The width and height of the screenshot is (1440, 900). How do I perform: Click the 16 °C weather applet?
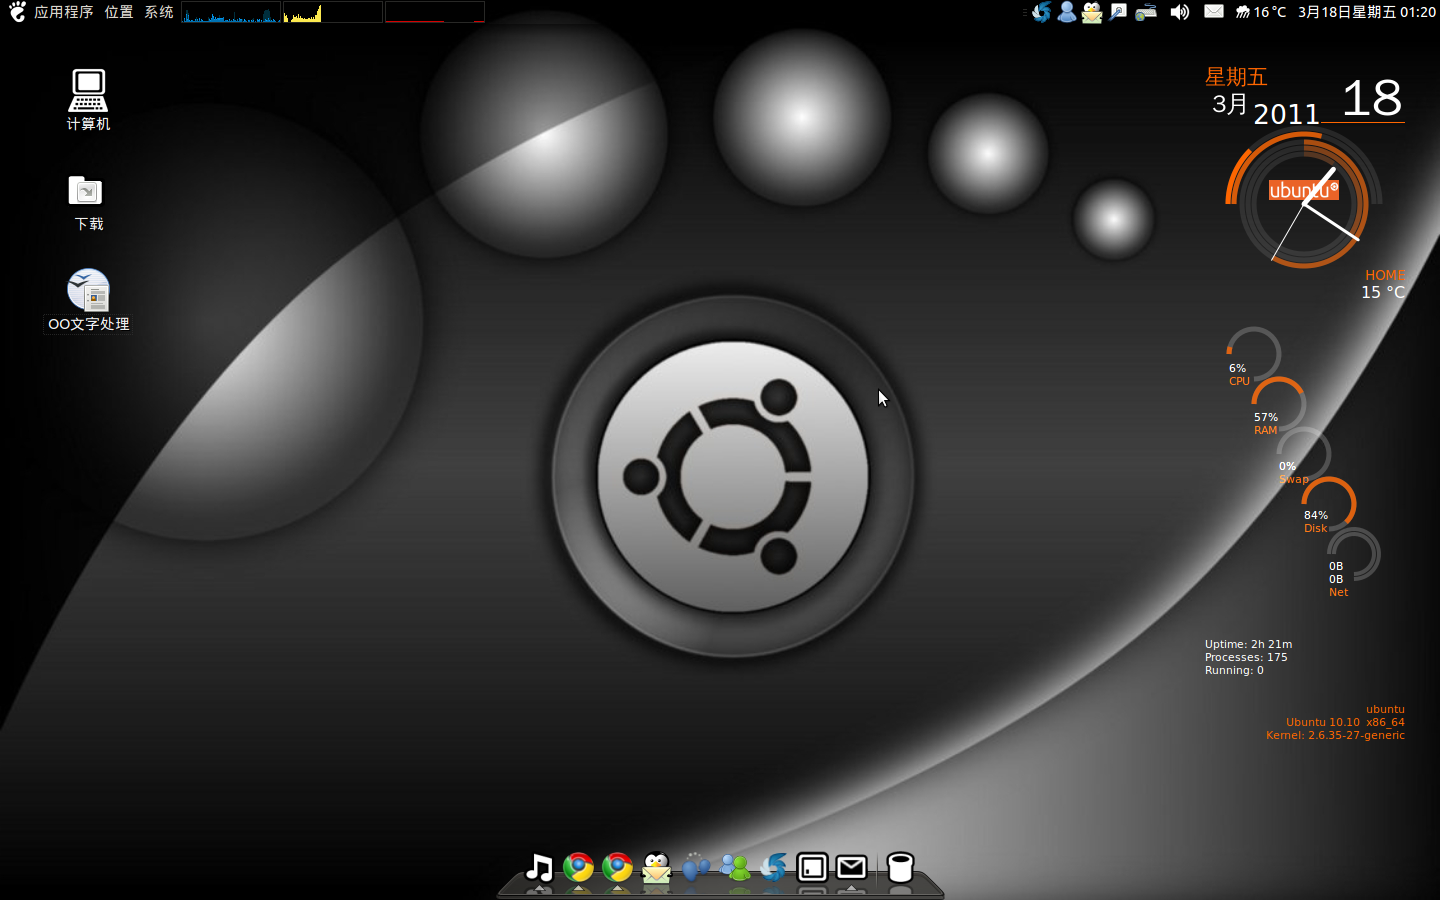click(x=1260, y=12)
